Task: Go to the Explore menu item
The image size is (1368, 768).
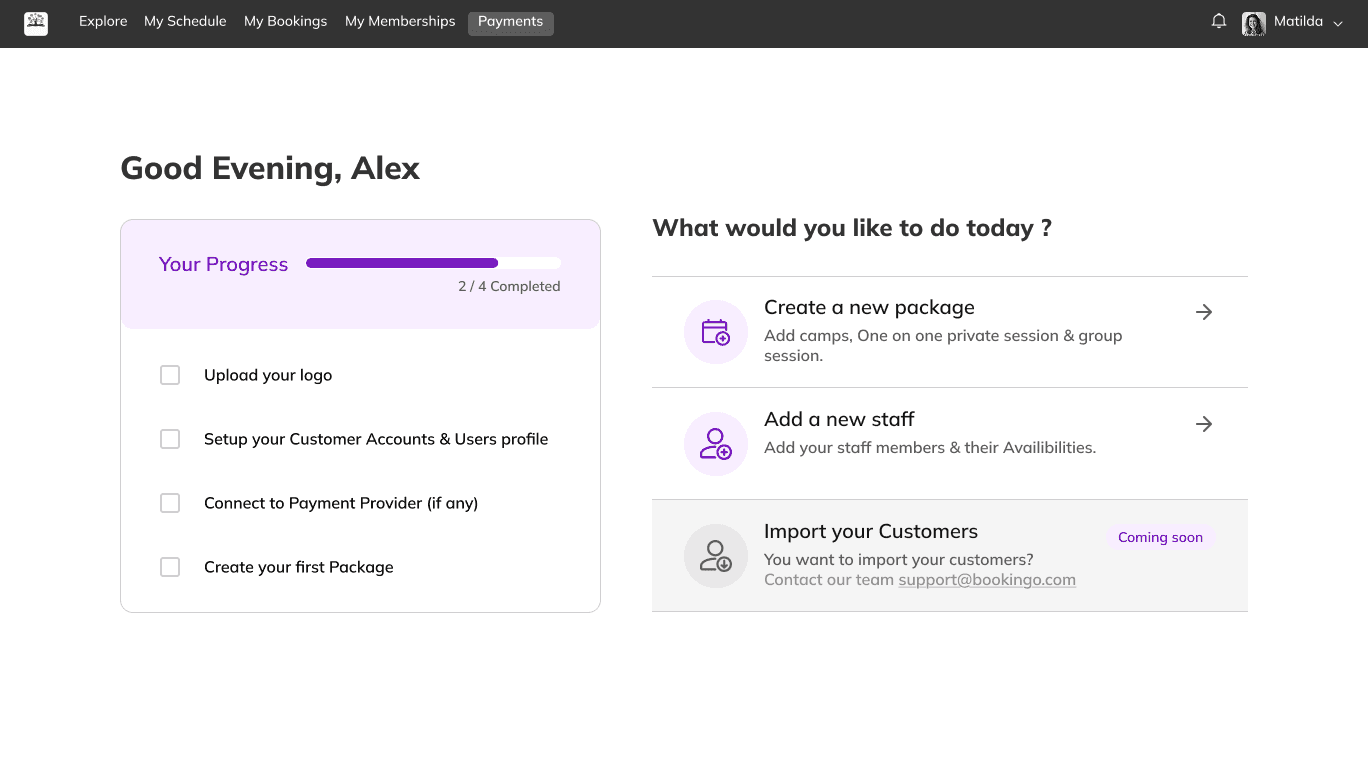Action: coord(103,21)
